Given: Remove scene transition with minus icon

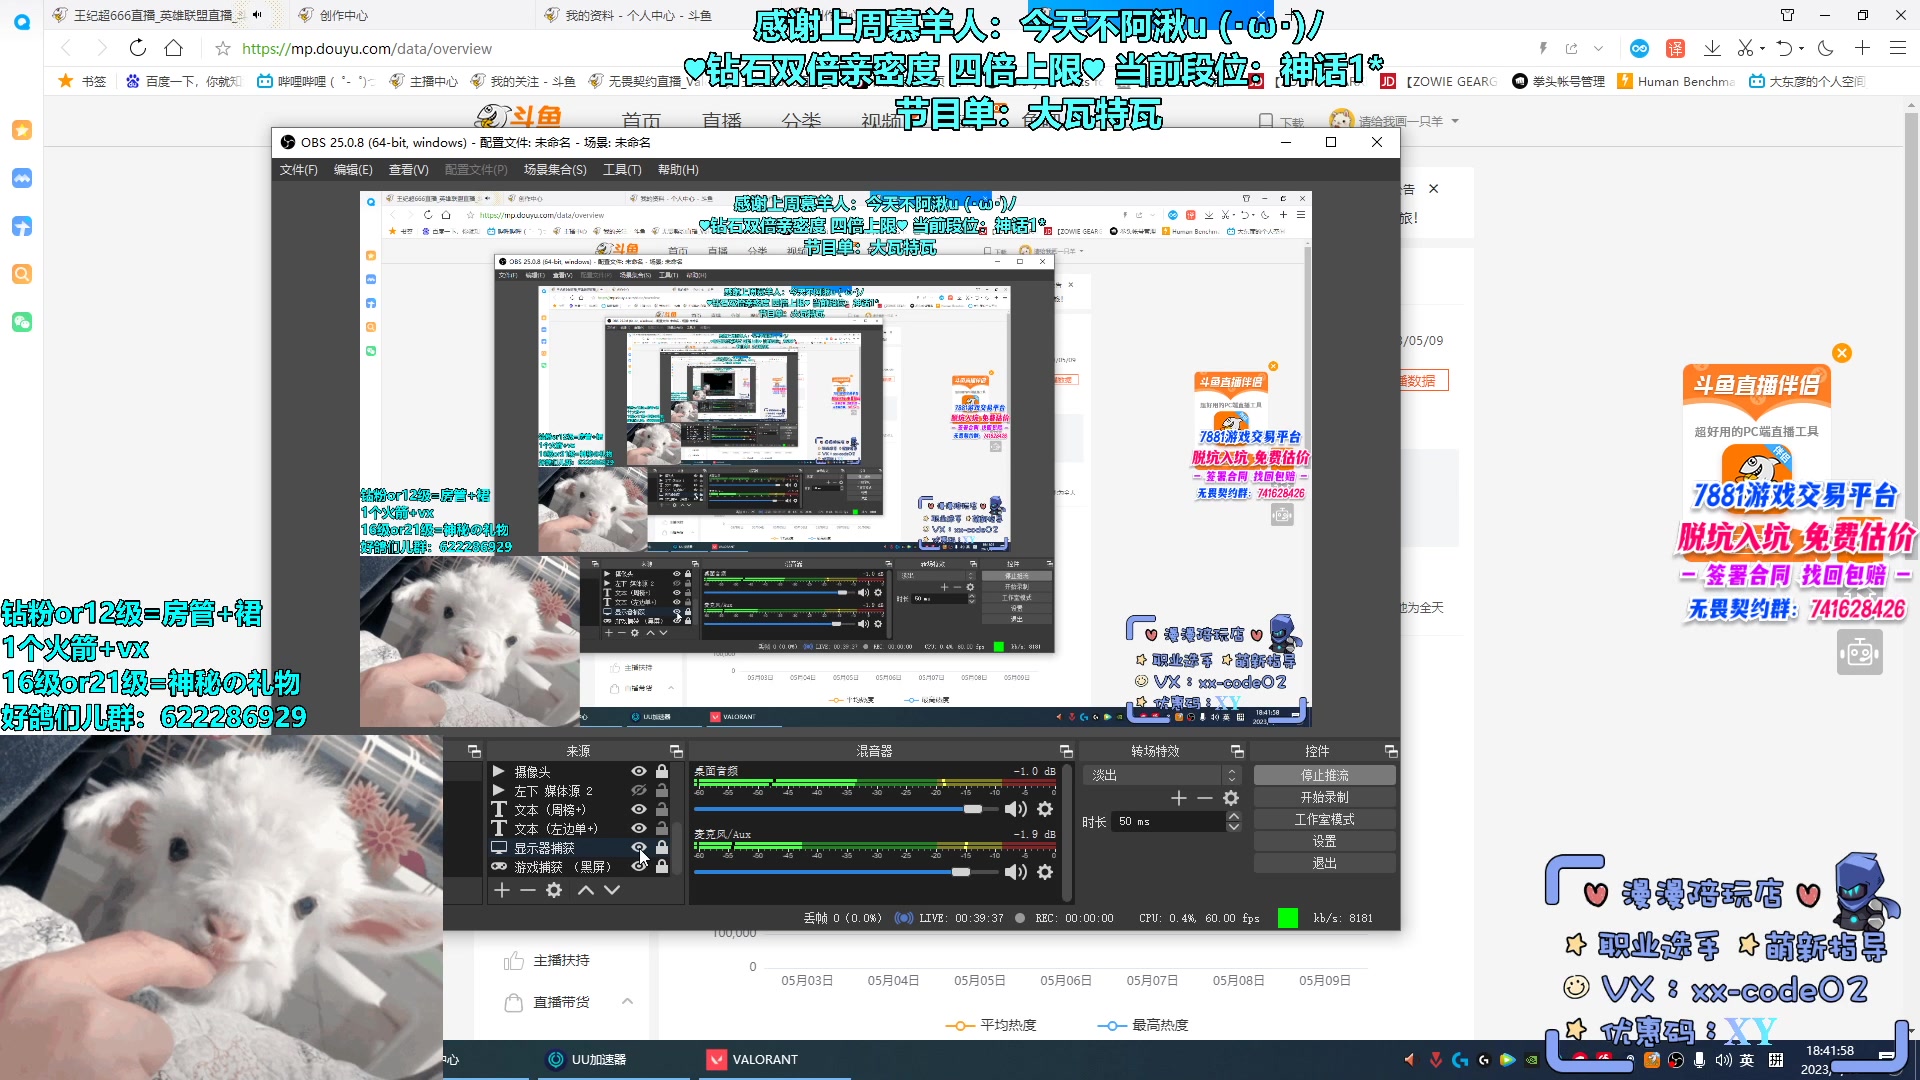Looking at the screenshot, I should 1205,798.
